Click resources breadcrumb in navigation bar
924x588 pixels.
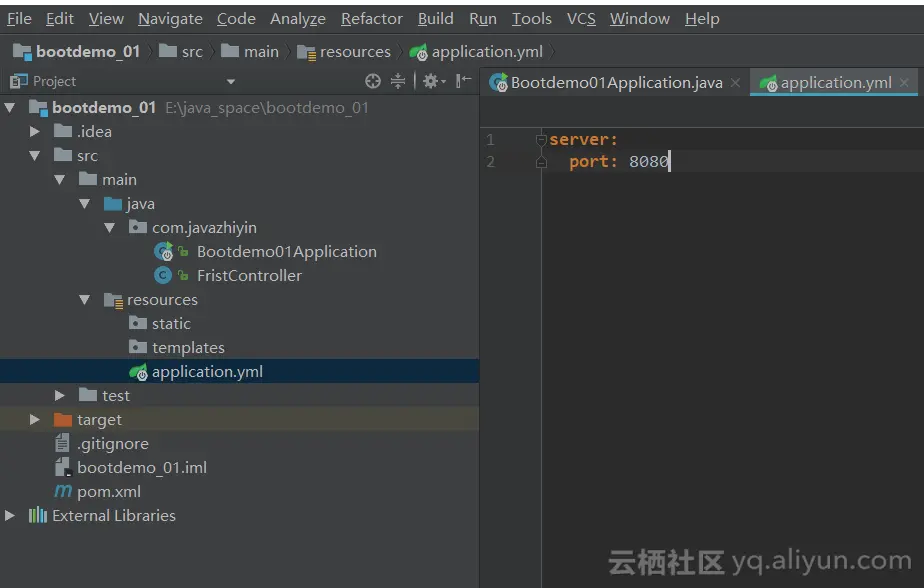point(344,52)
